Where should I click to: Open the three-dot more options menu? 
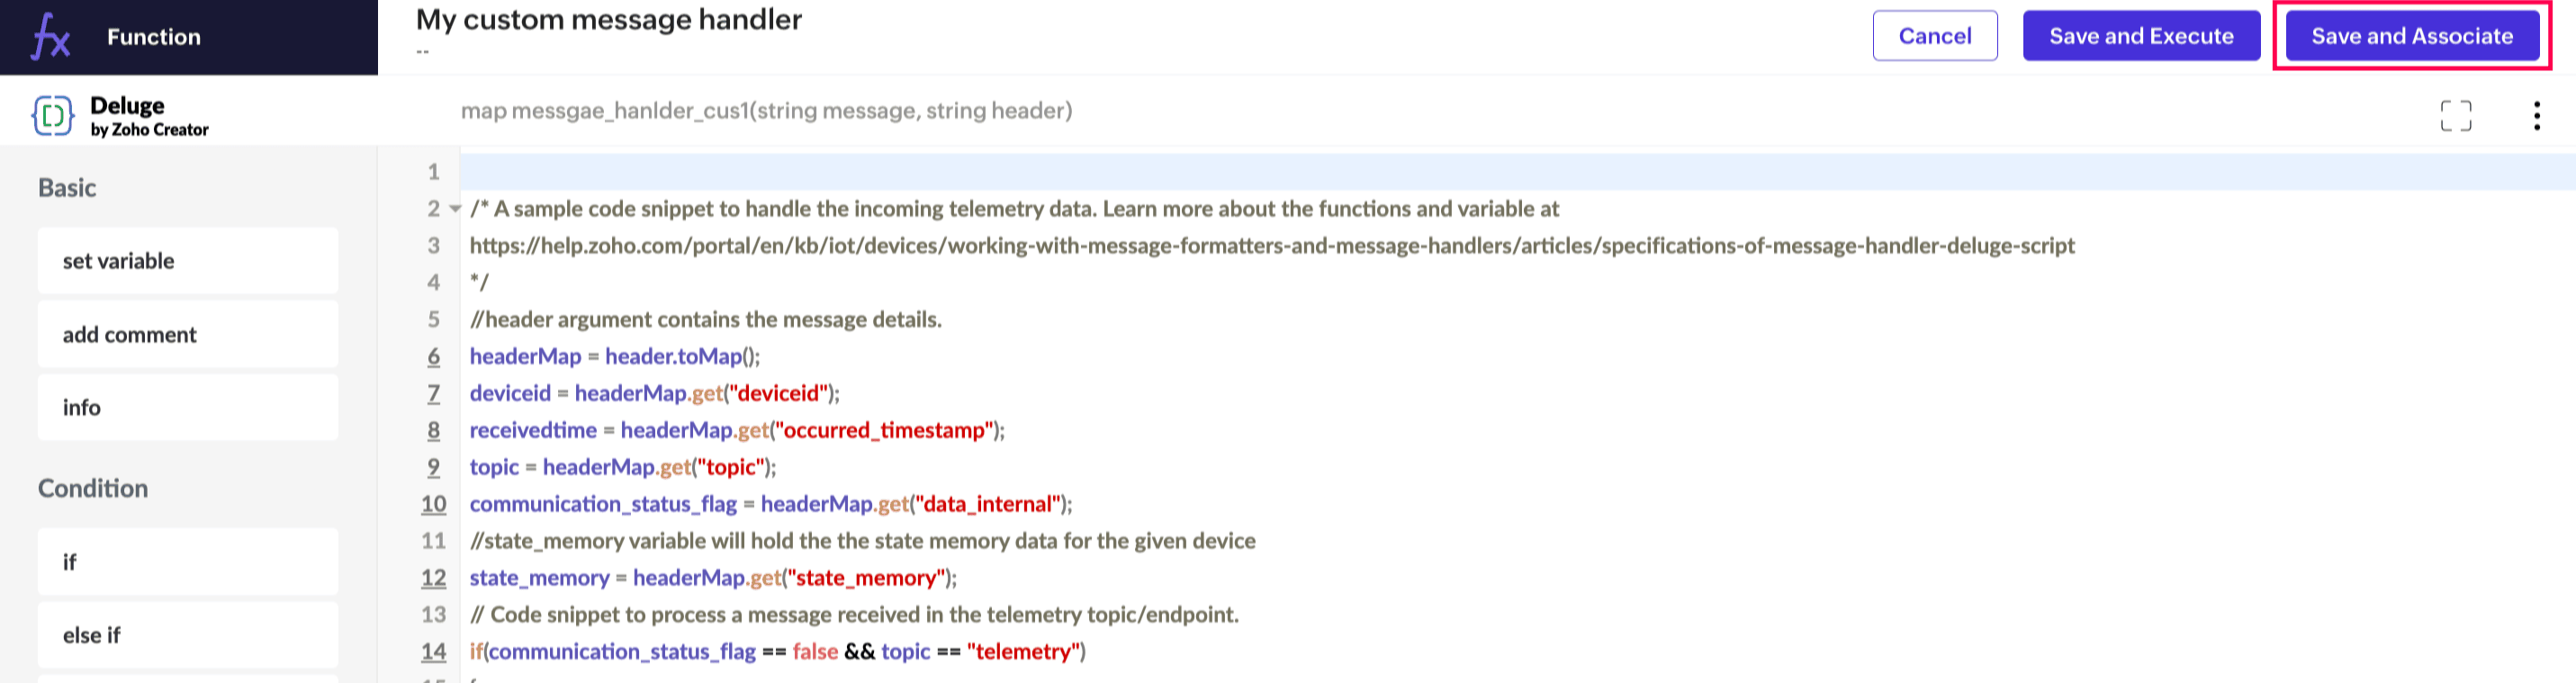[x=2536, y=116]
